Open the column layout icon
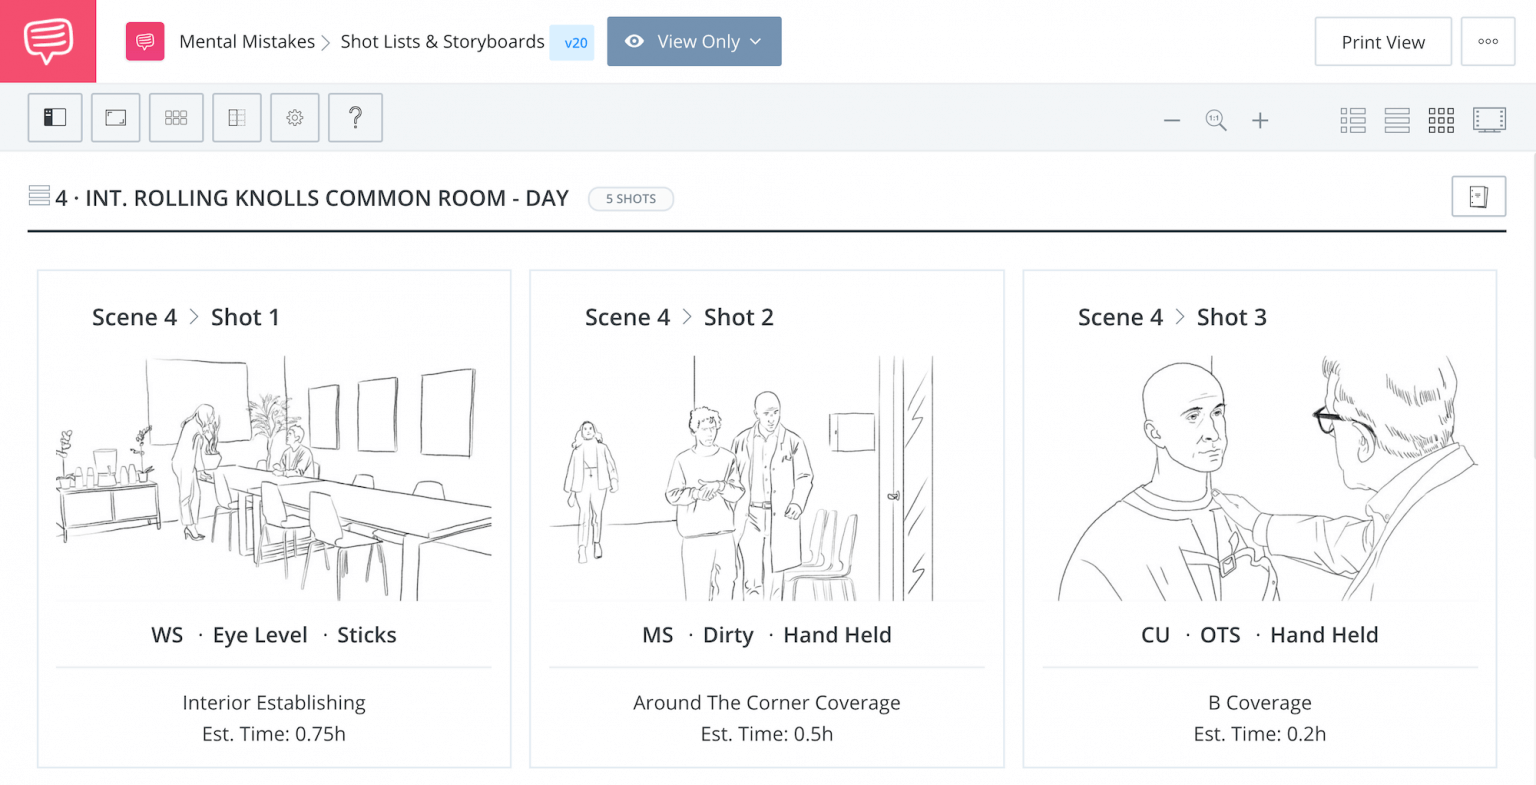Image resolution: width=1536 pixels, height=785 pixels. 237,118
